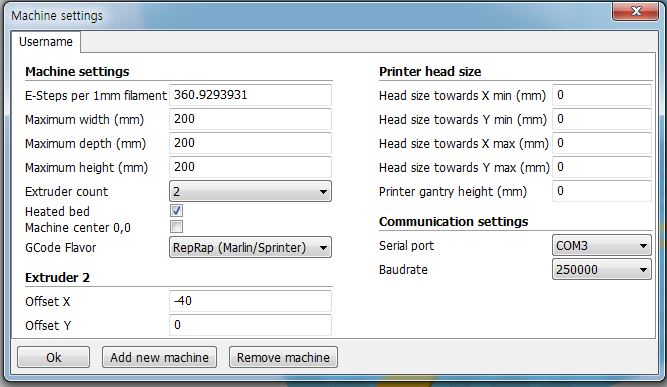Click Head size towards Y min field

tap(601, 119)
